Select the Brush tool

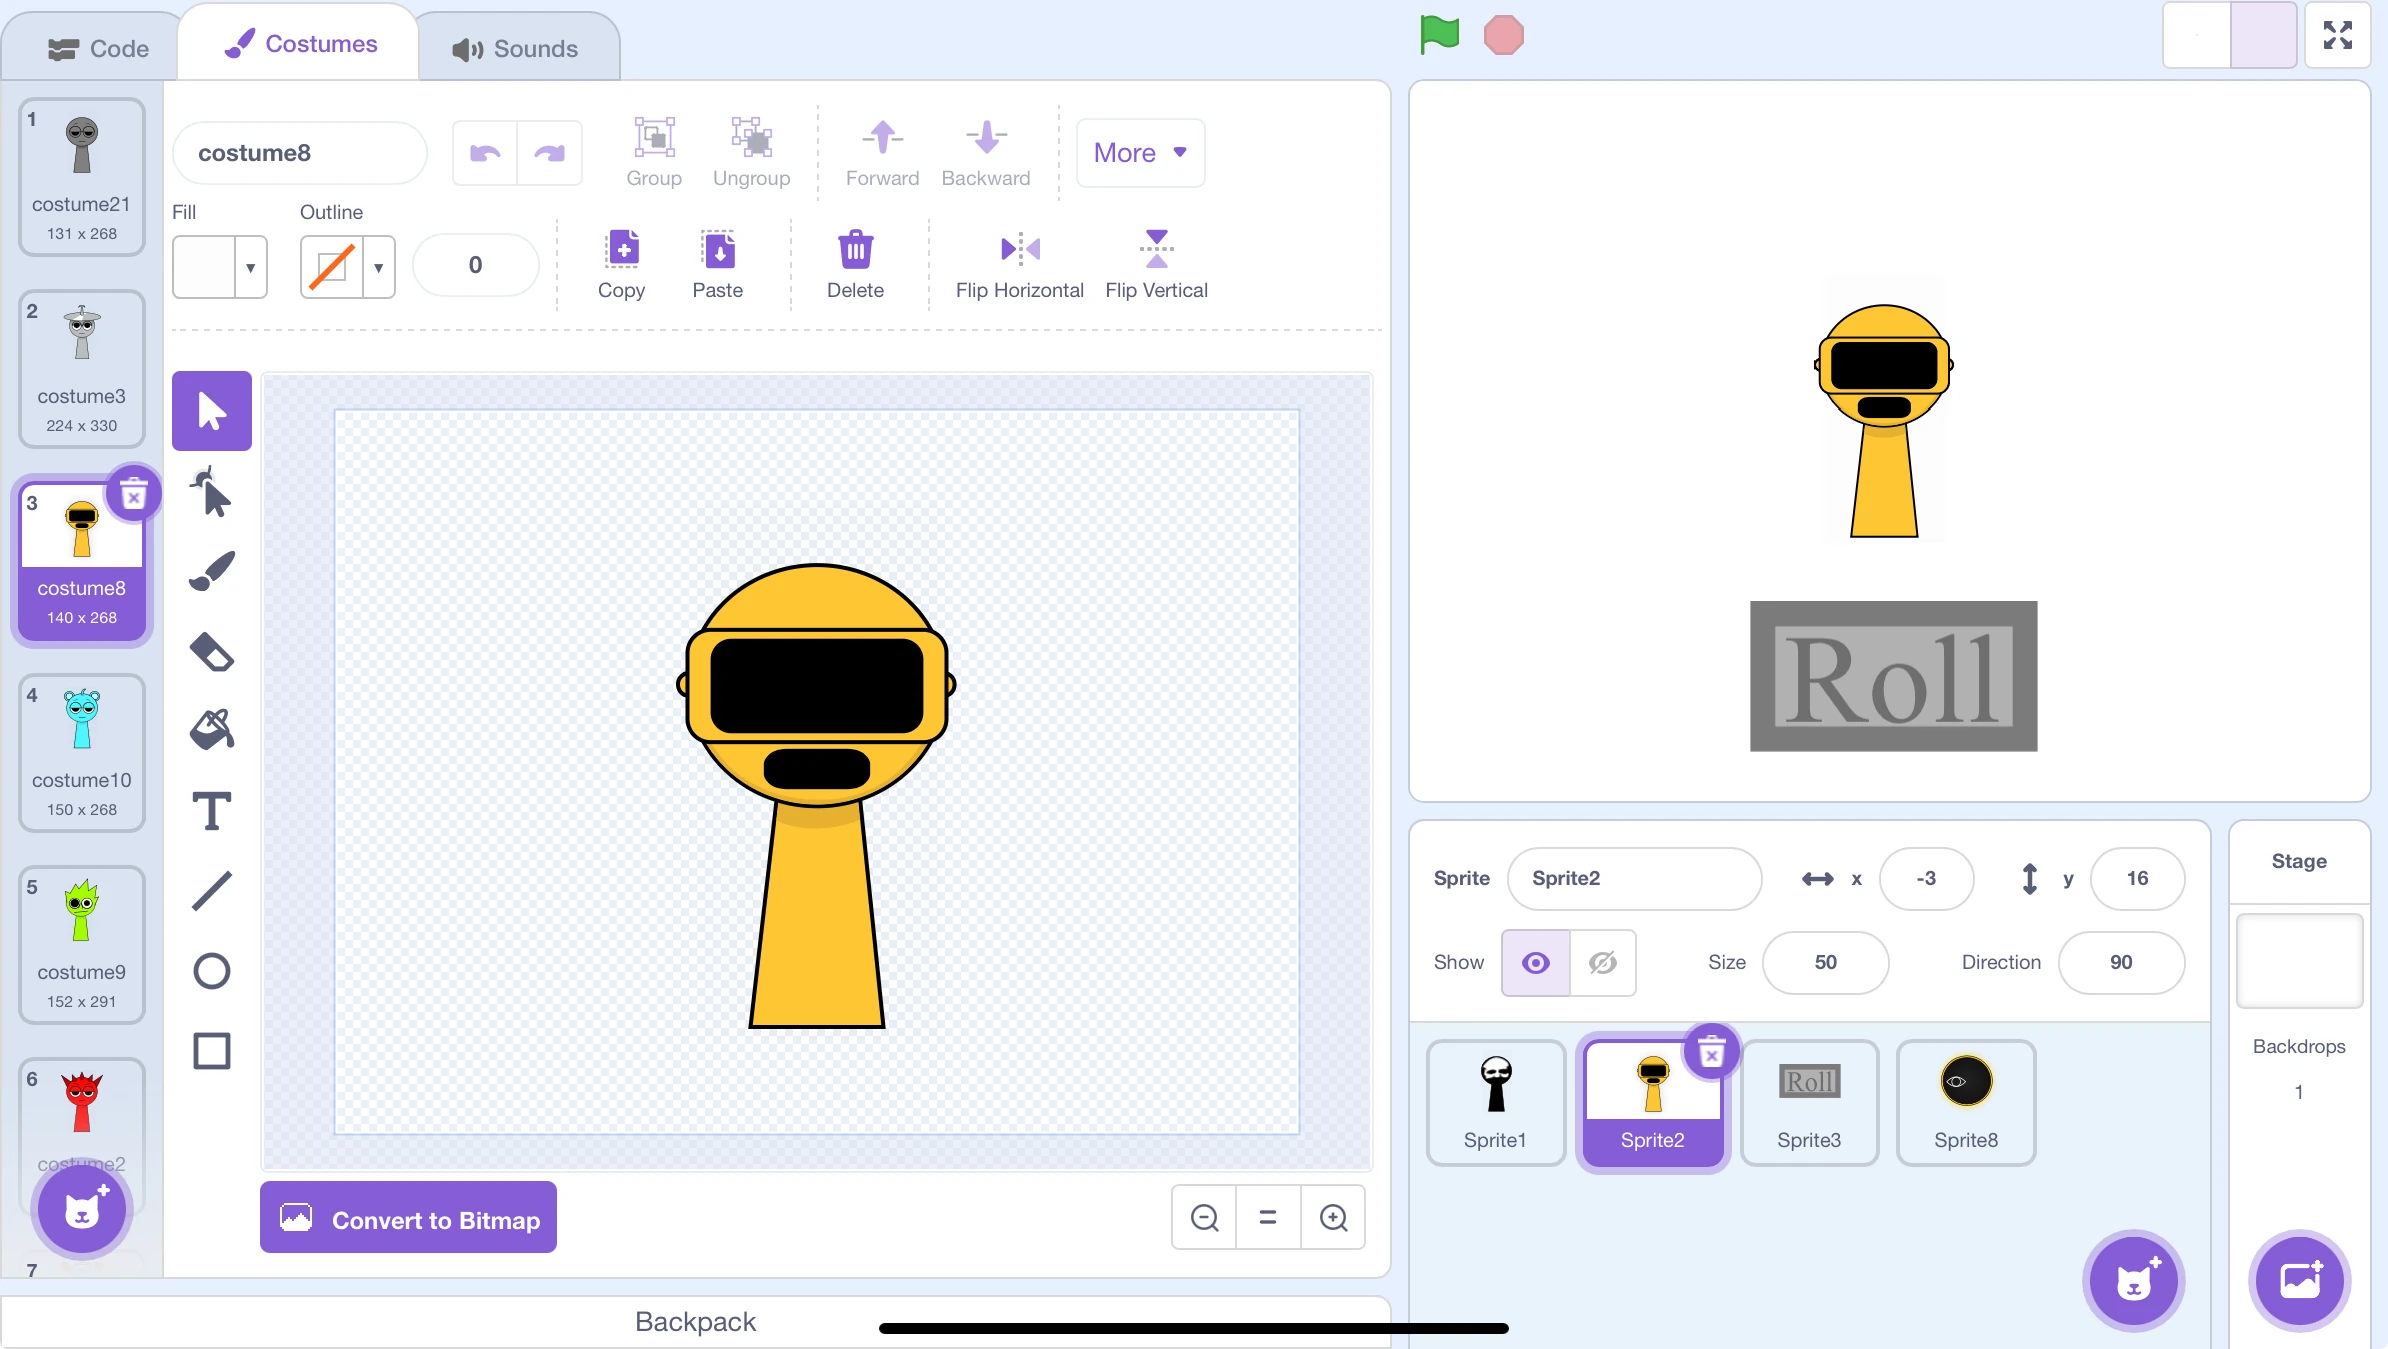coord(211,572)
